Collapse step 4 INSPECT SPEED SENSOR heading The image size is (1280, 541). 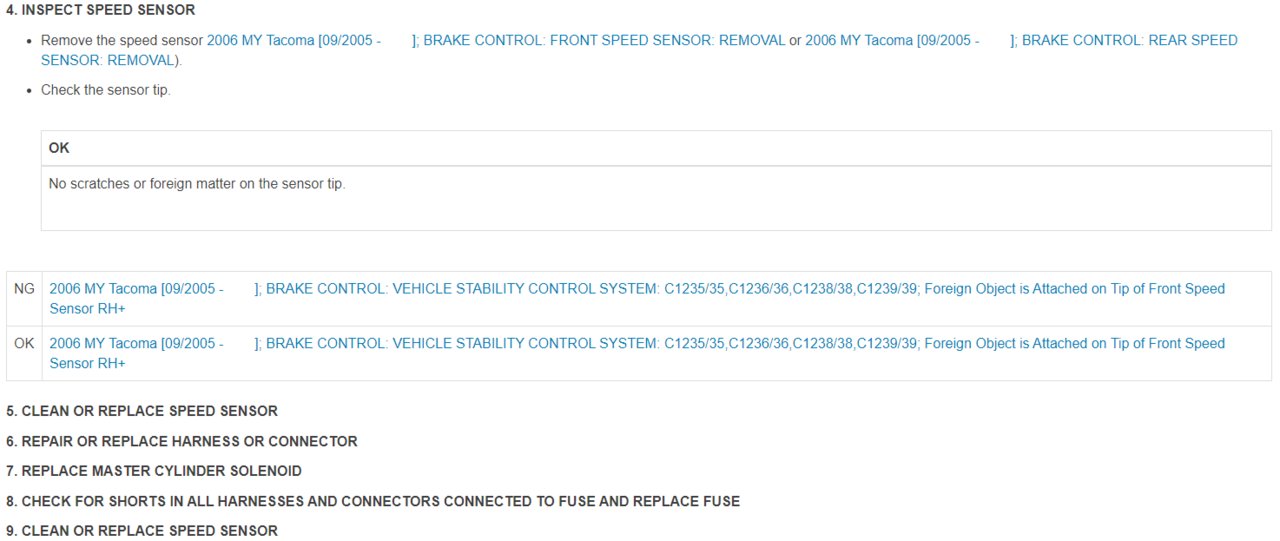point(101,10)
